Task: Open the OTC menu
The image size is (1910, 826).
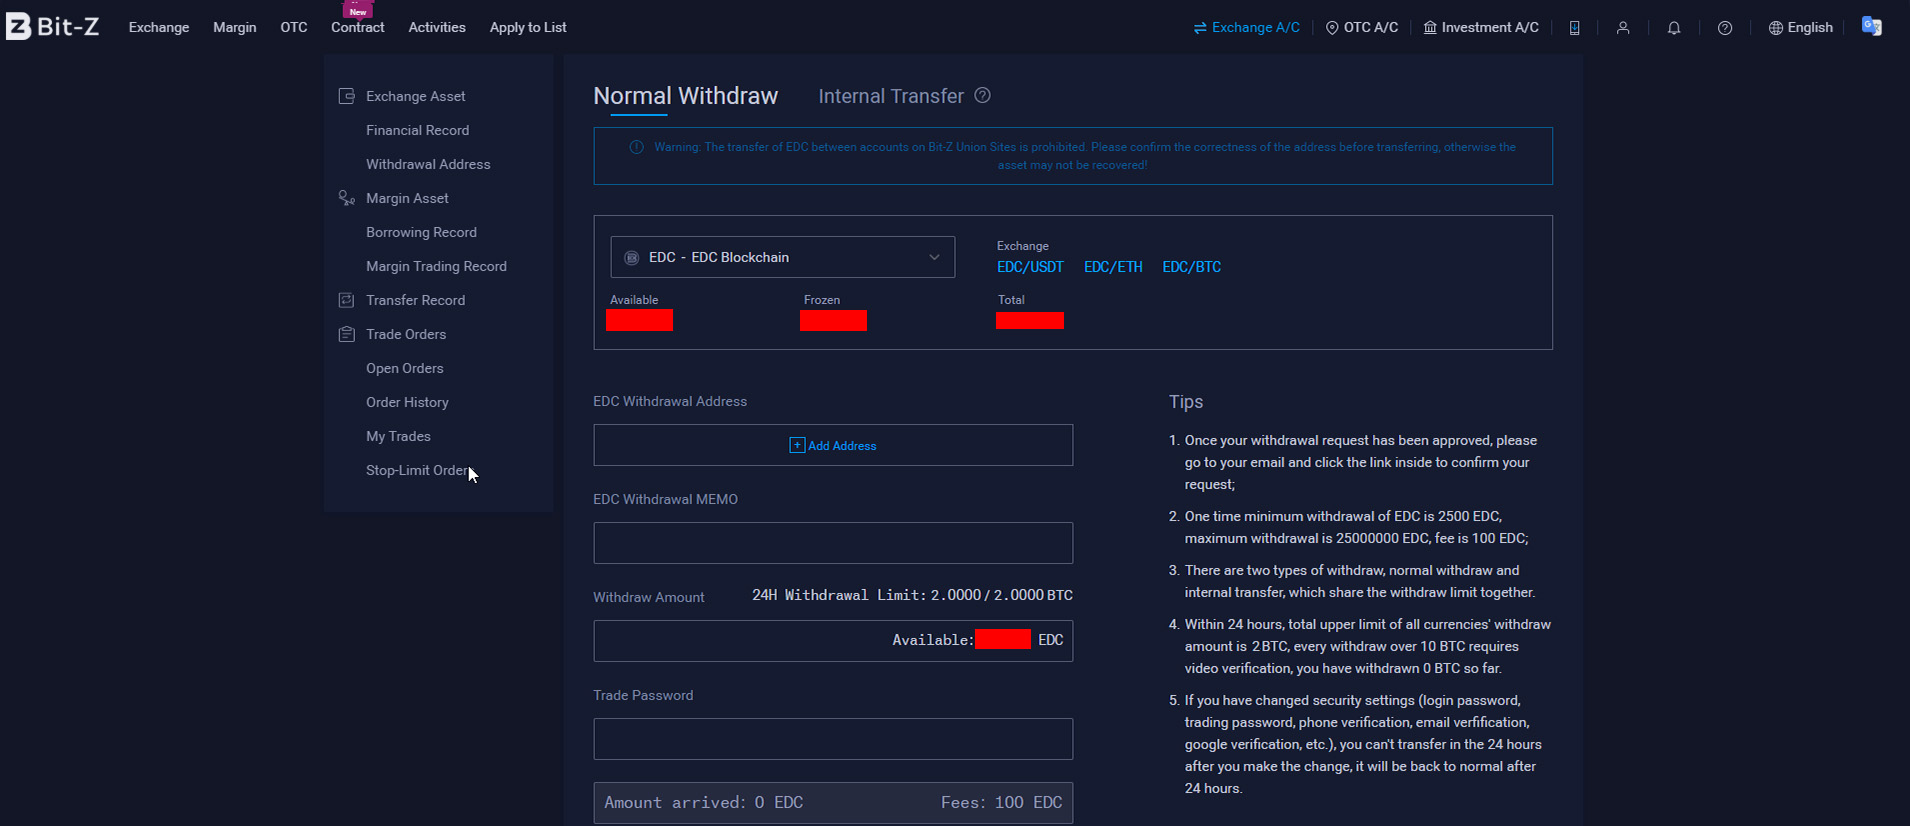Action: (294, 28)
